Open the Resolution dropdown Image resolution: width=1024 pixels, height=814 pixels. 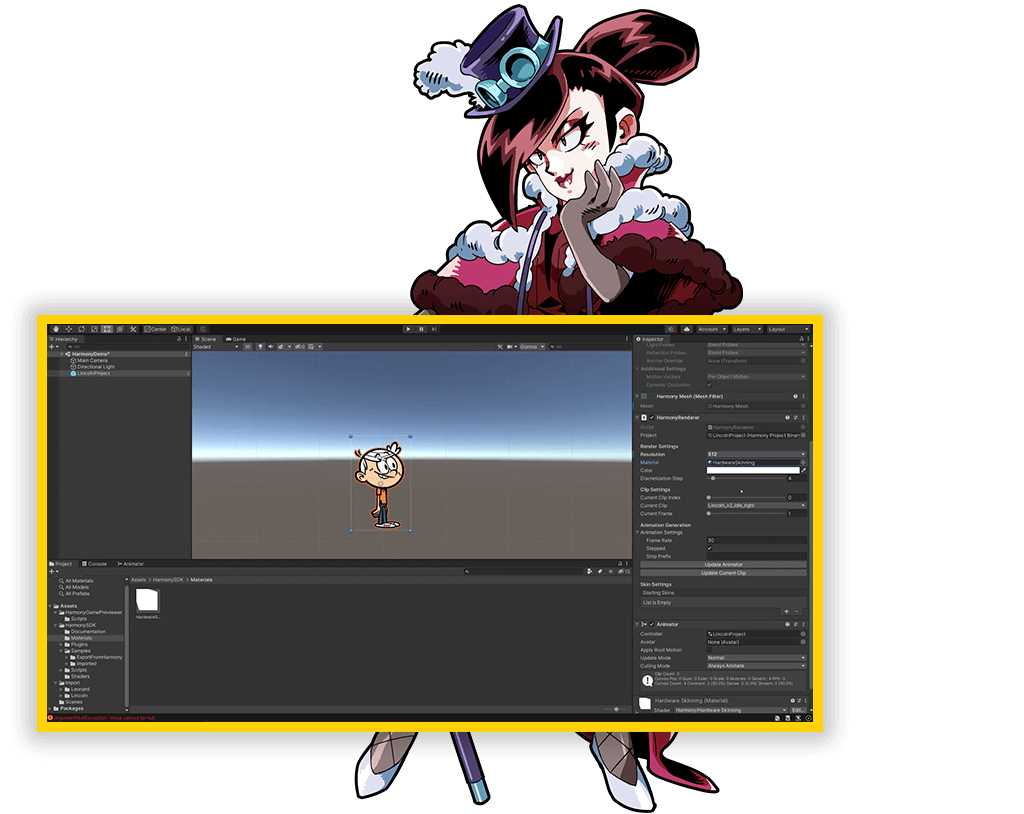coord(756,454)
